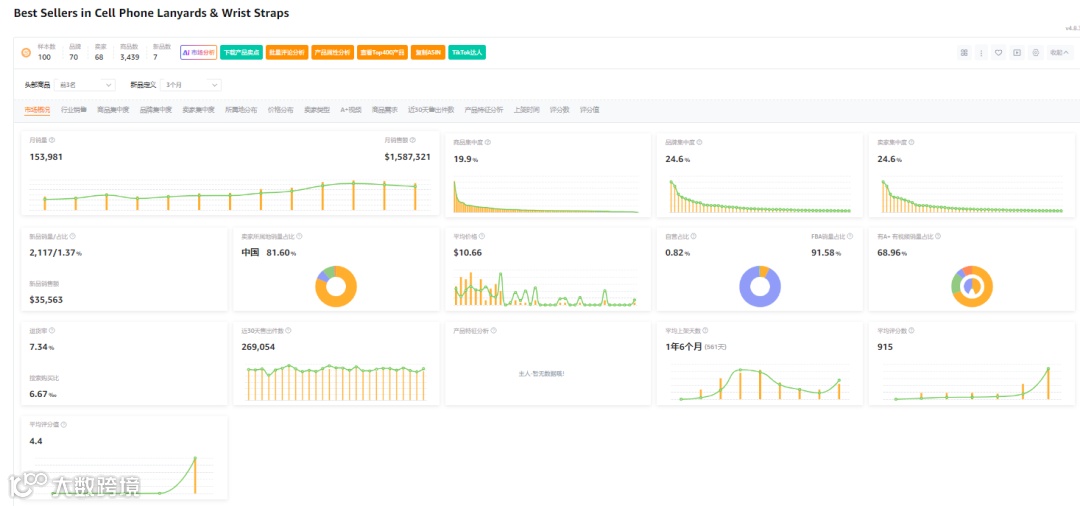Click the 平均上架天数 chart
The width and height of the screenshot is (1080, 506).
click(x=760, y=382)
